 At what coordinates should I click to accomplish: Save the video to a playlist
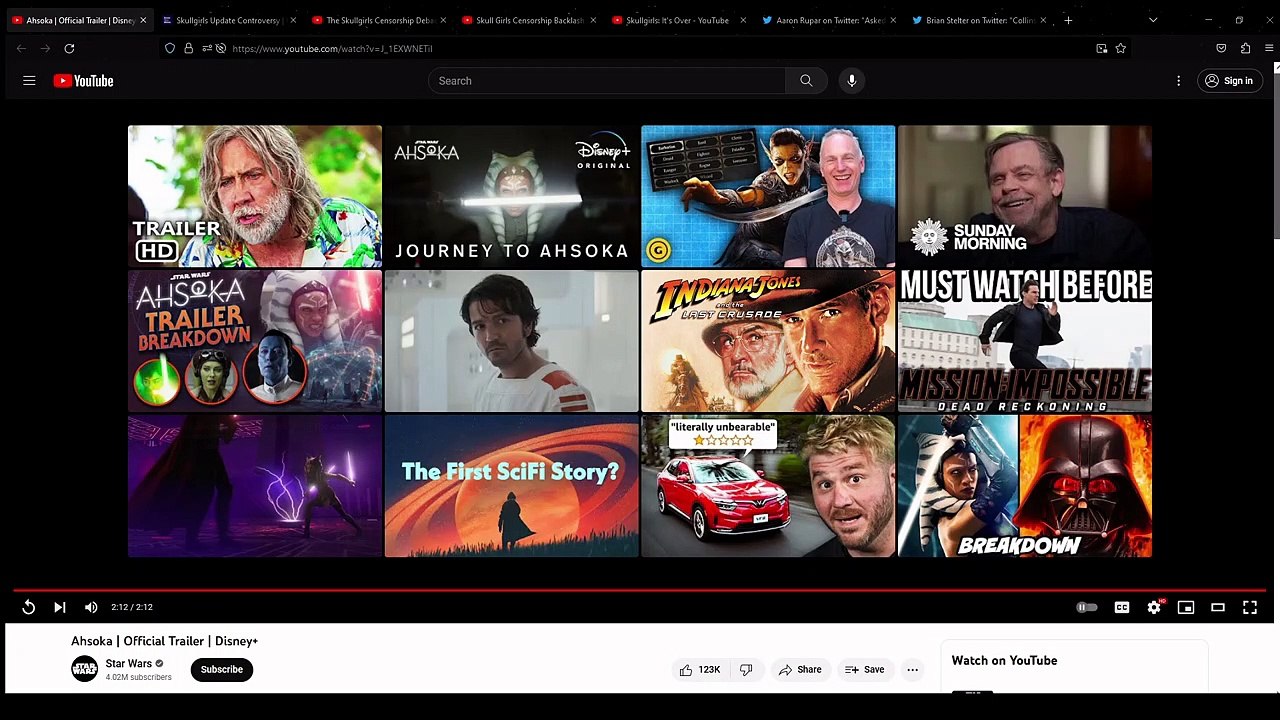click(865, 670)
